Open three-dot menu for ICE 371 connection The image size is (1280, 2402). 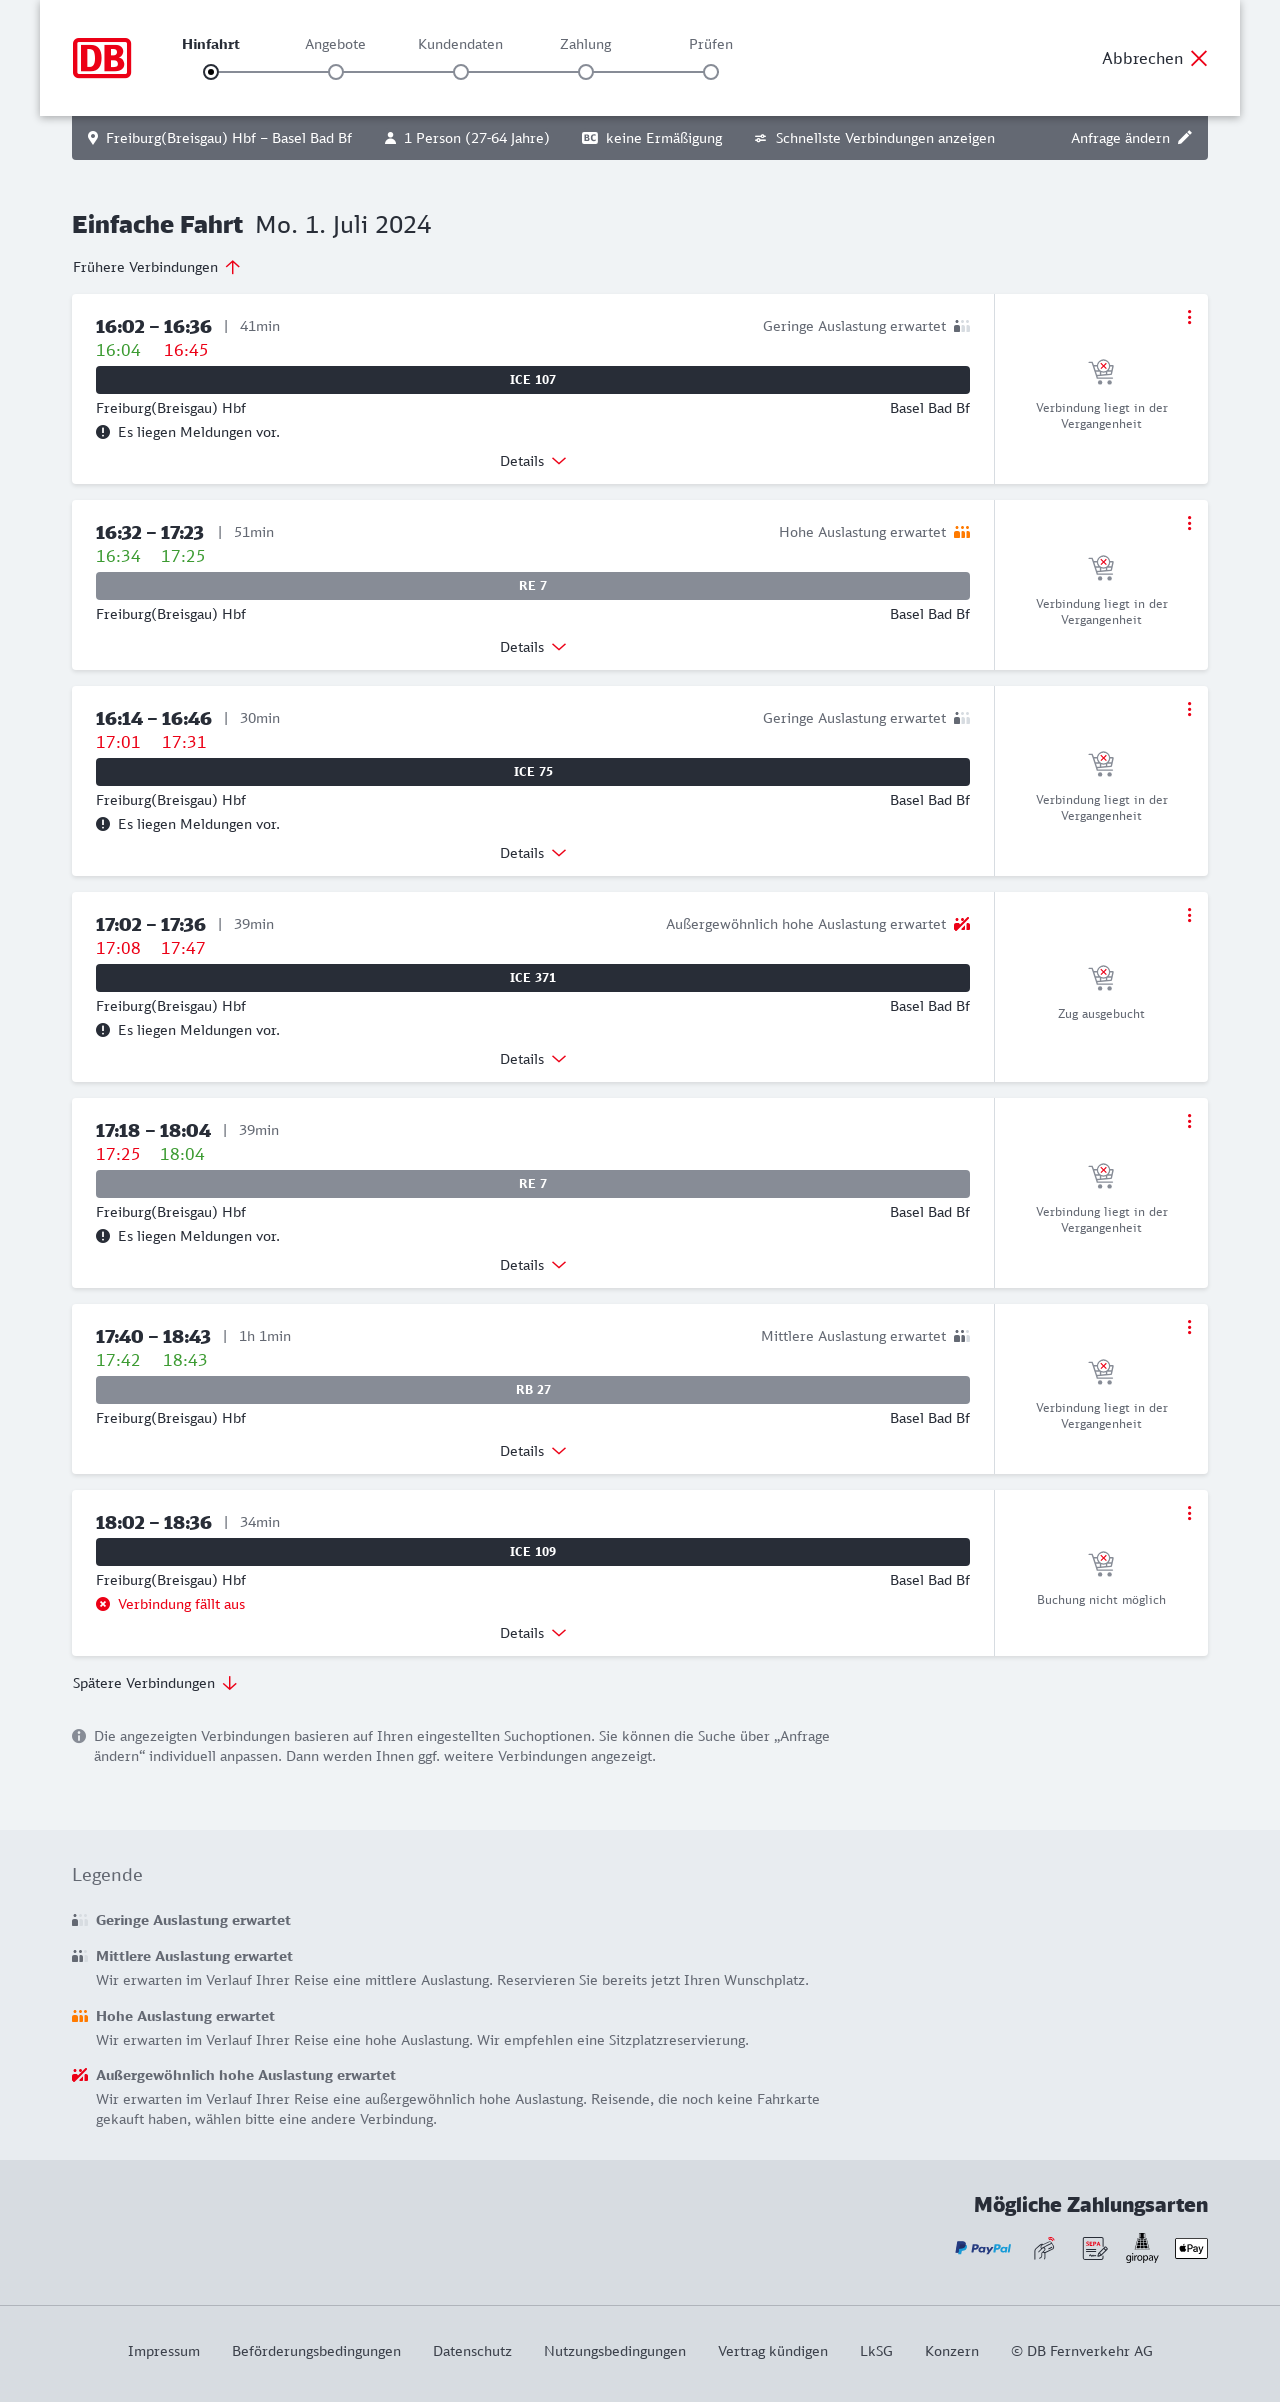click(x=1189, y=915)
